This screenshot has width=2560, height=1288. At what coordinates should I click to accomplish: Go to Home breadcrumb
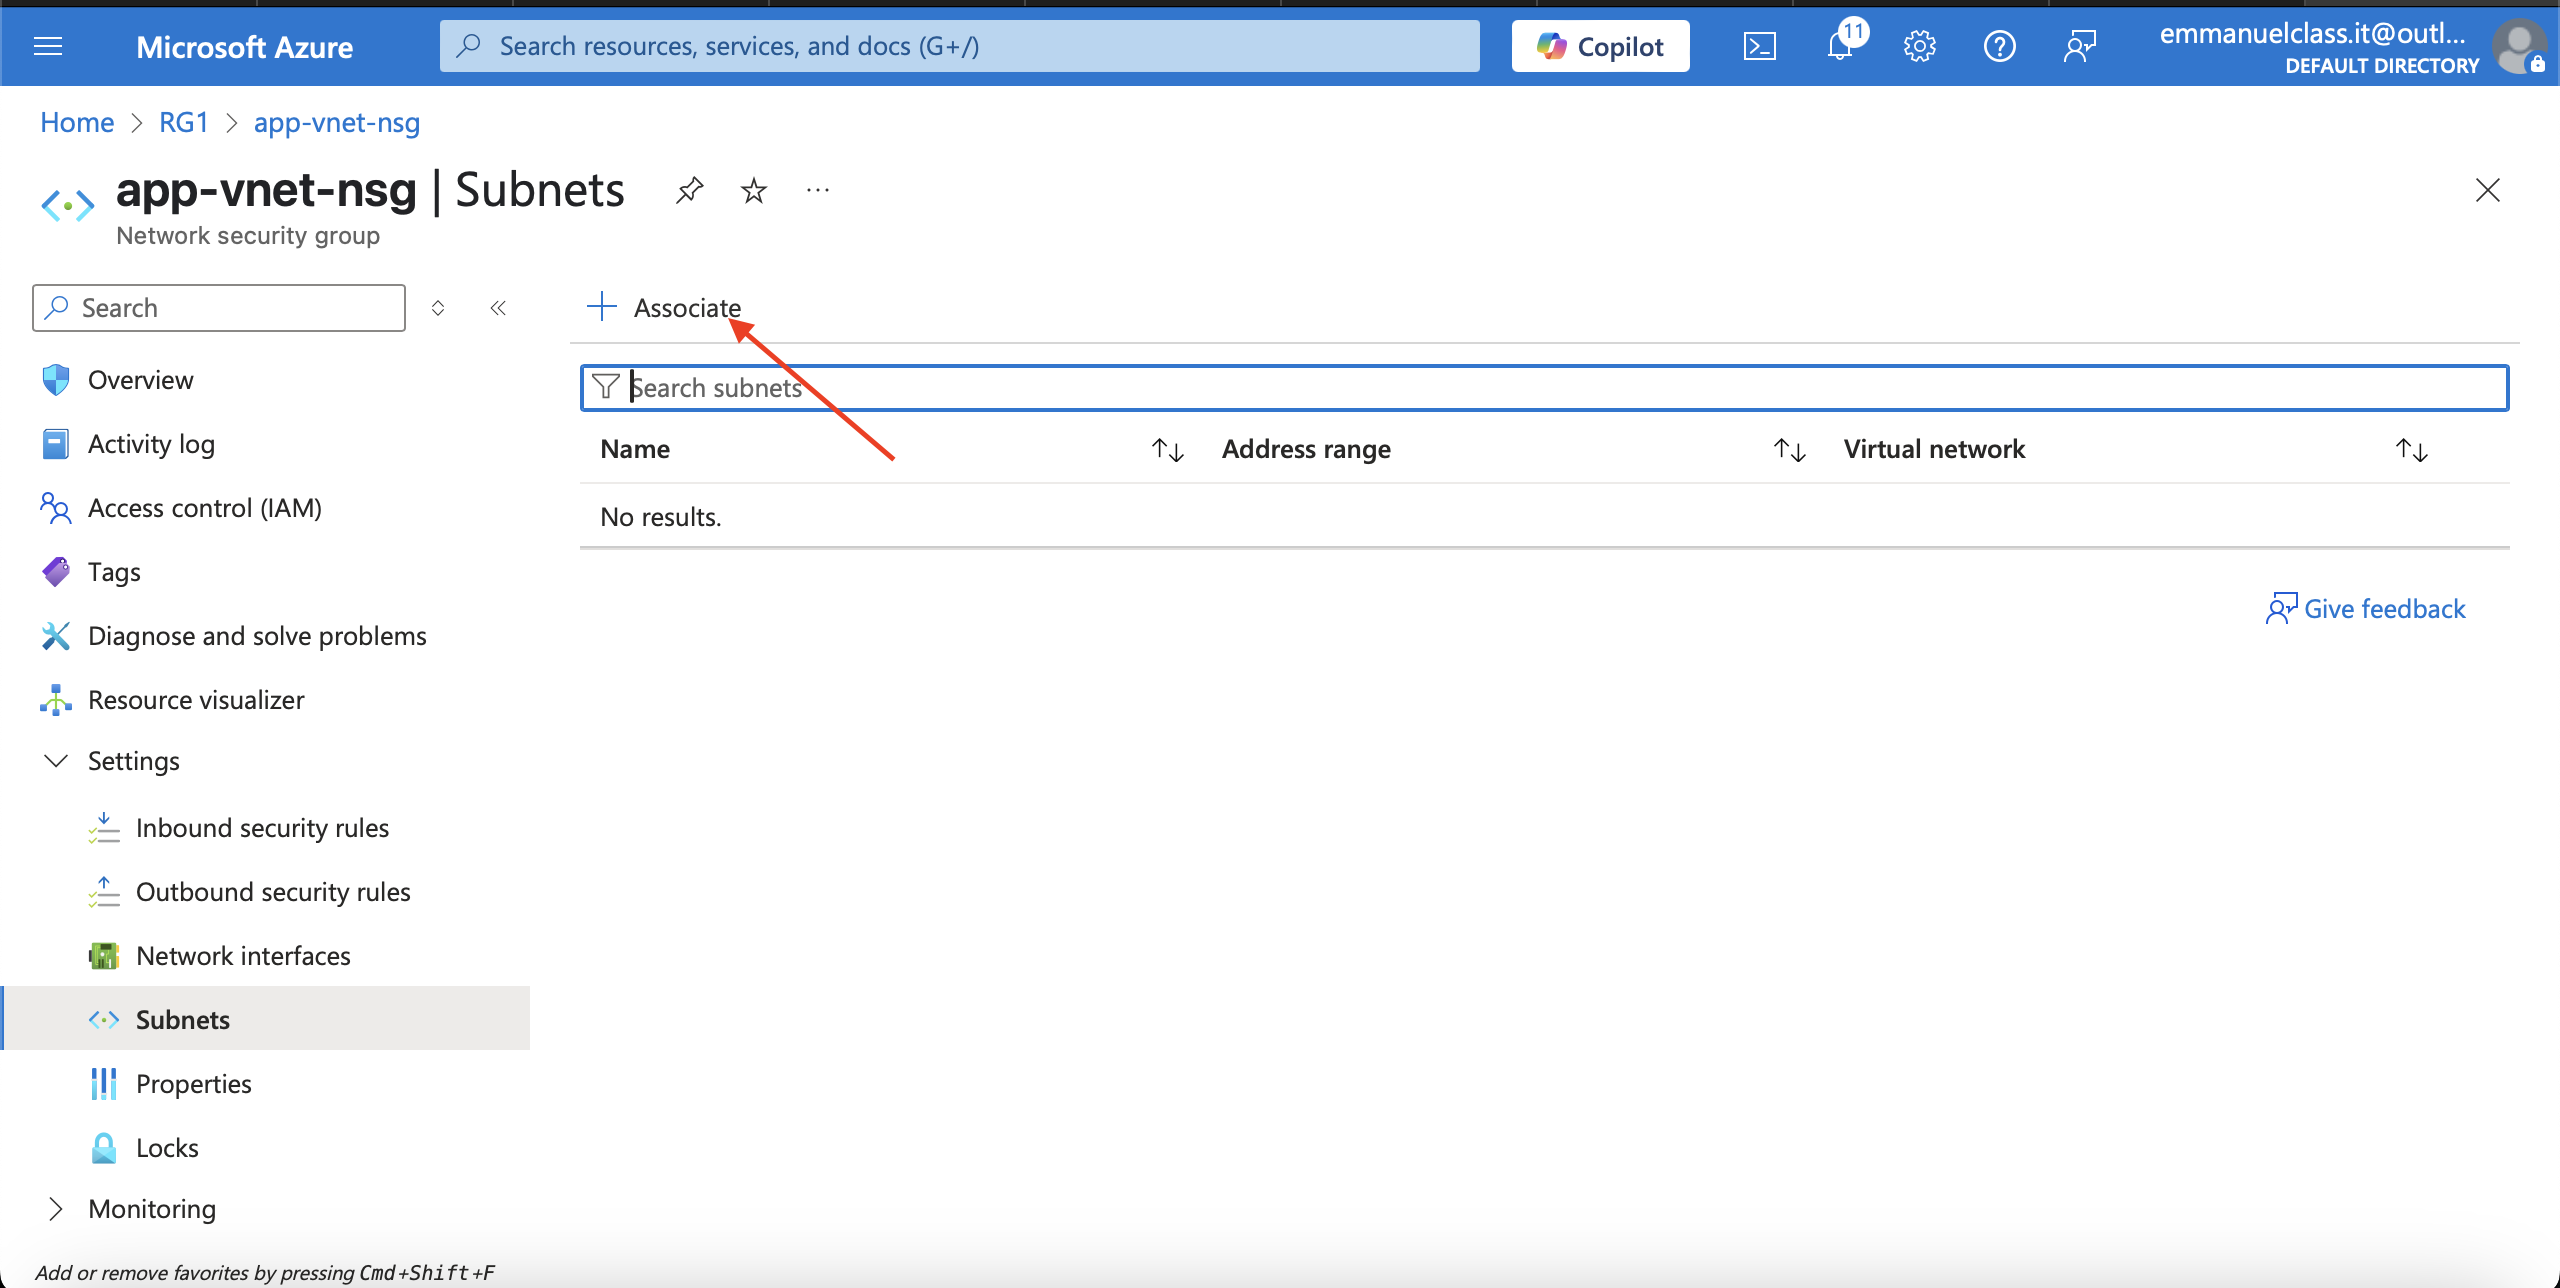tap(77, 122)
